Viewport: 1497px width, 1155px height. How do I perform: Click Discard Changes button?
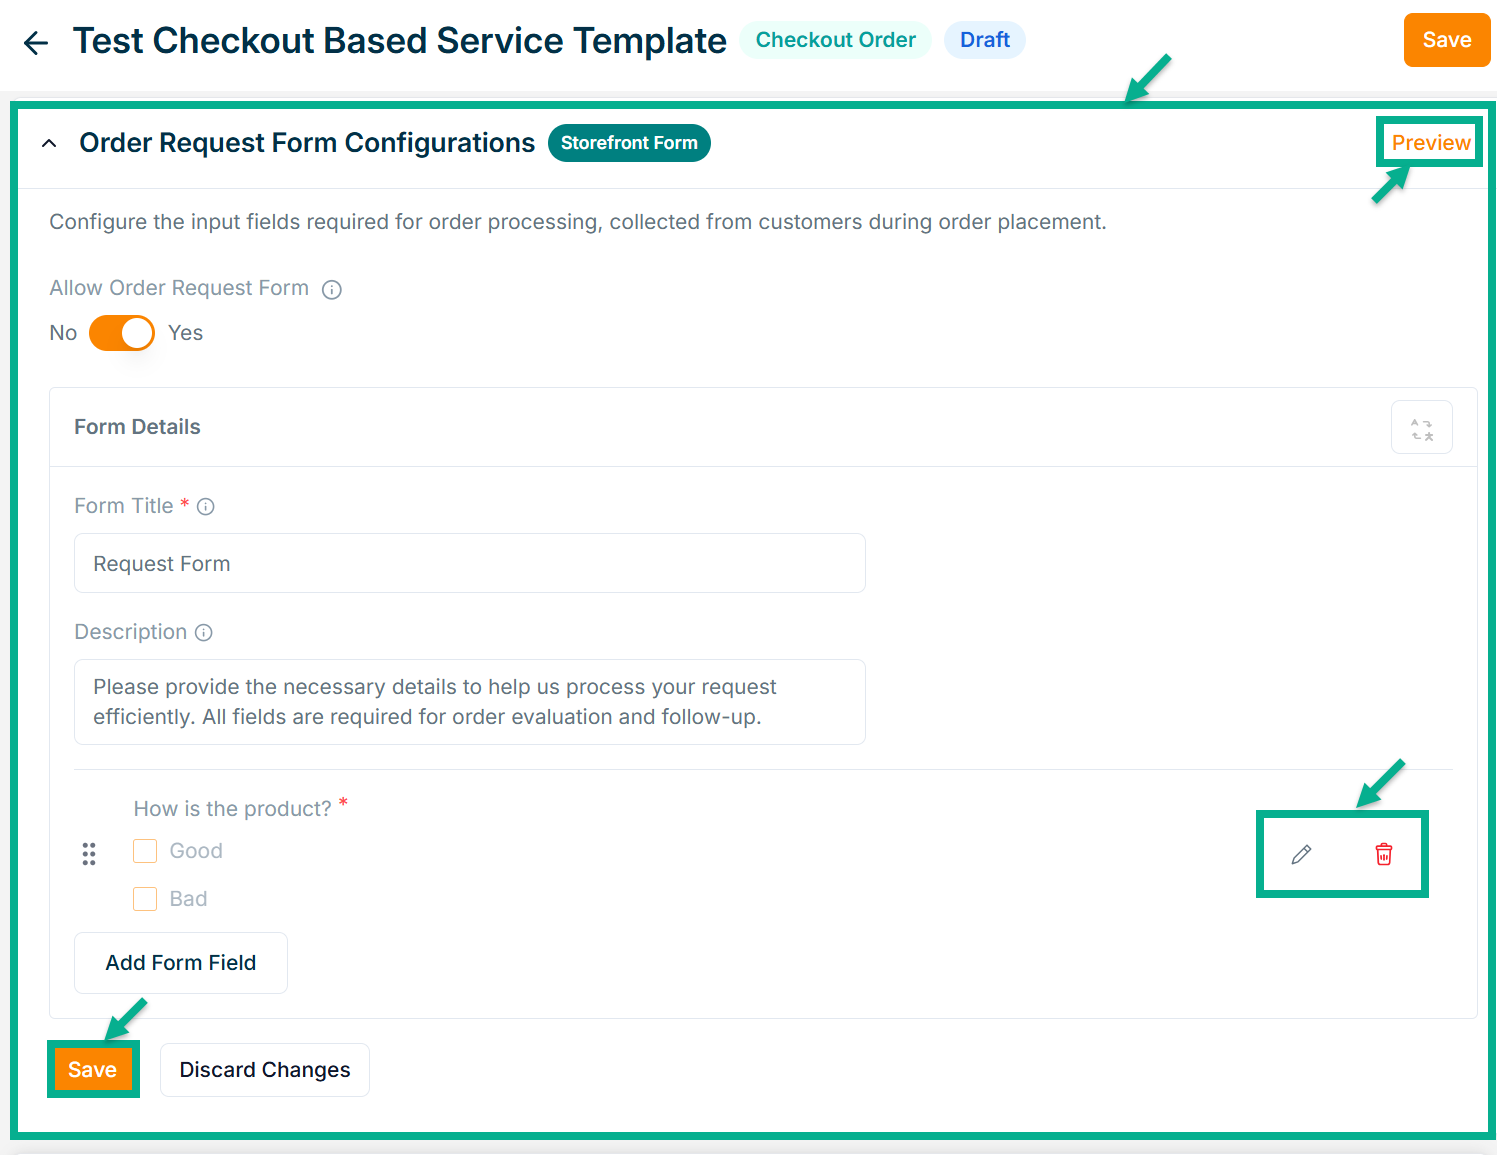pos(265,1070)
